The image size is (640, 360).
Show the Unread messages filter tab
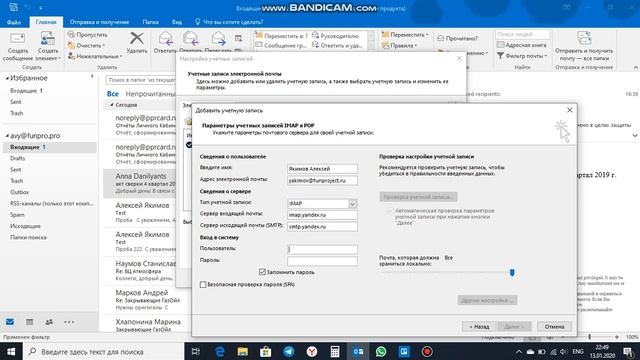click(x=150, y=94)
